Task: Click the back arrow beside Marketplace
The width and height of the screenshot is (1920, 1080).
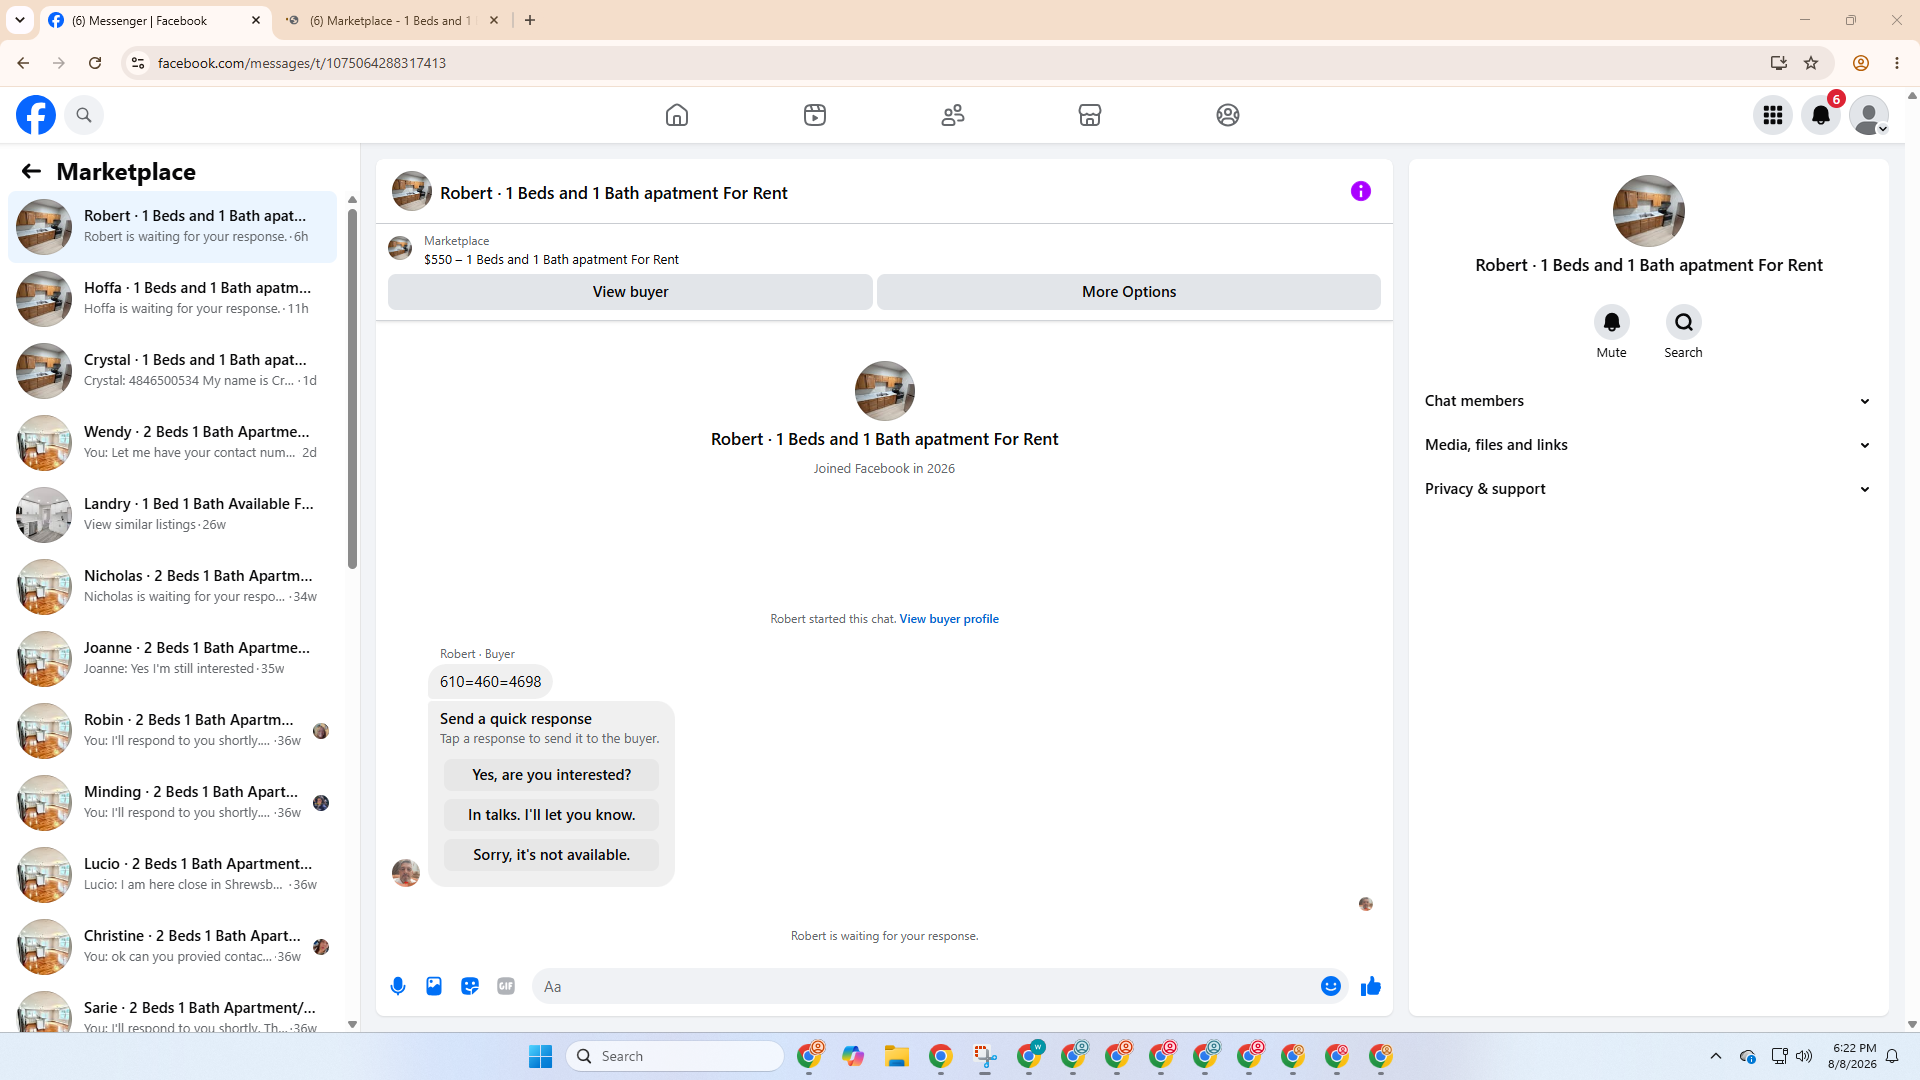Action: (31, 171)
